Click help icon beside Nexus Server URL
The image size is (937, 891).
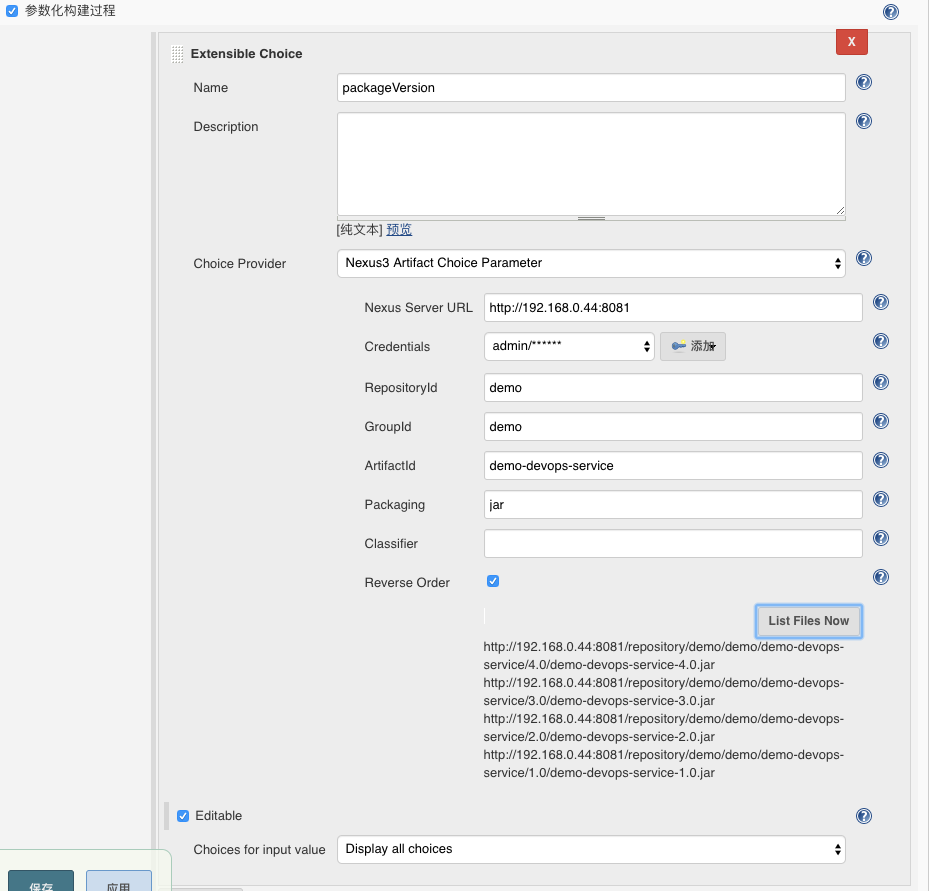pyautogui.click(x=881, y=302)
